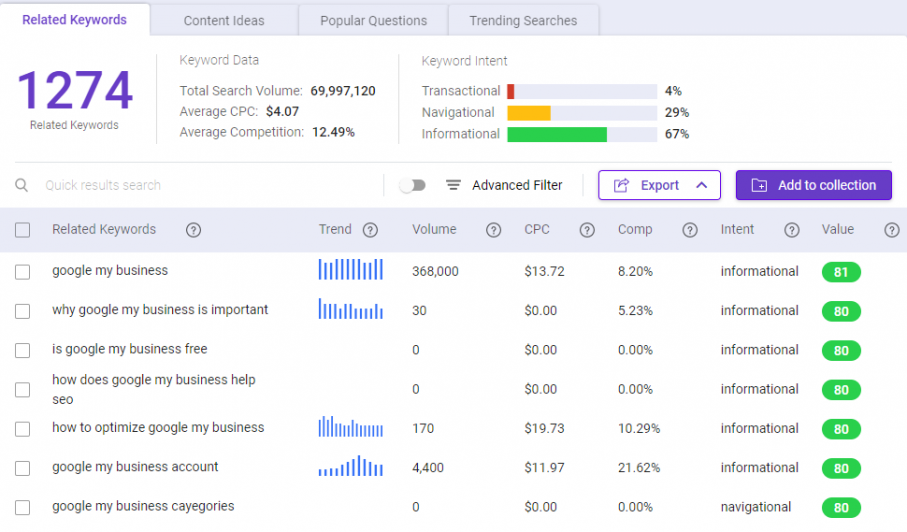Click the green Informational intent bar
The height and width of the screenshot is (532, 907).
[x=557, y=134]
